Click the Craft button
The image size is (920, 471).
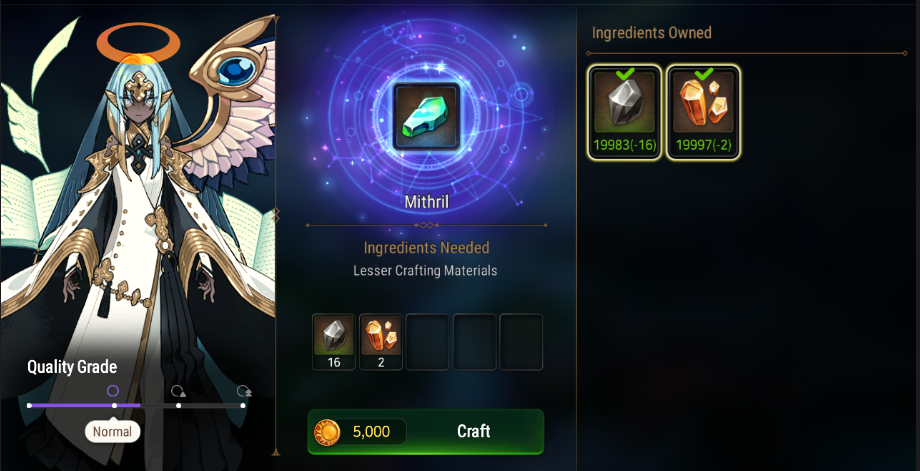(x=426, y=432)
